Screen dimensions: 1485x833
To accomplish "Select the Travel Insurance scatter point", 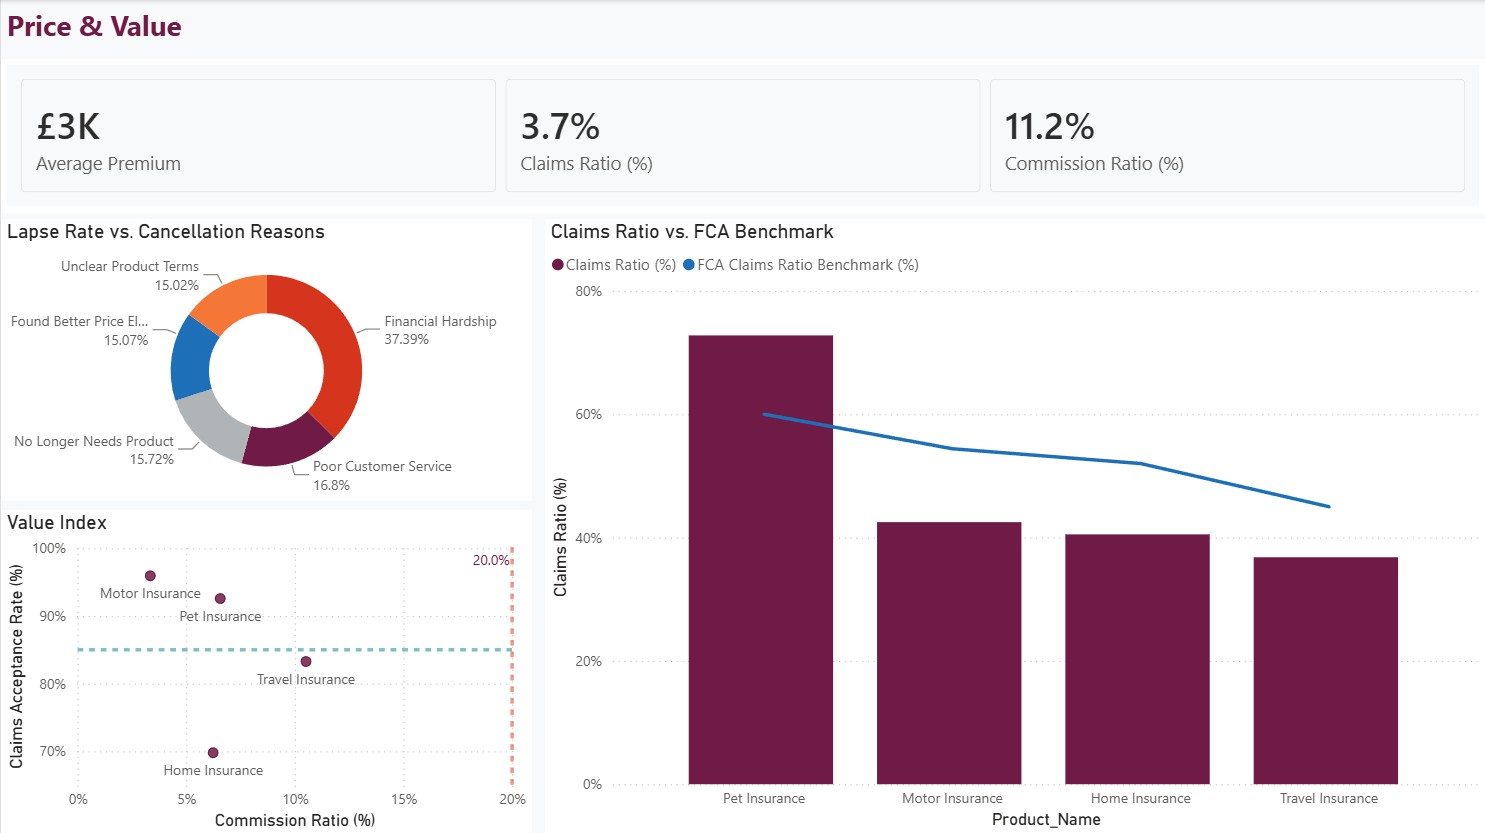I will coord(306,662).
